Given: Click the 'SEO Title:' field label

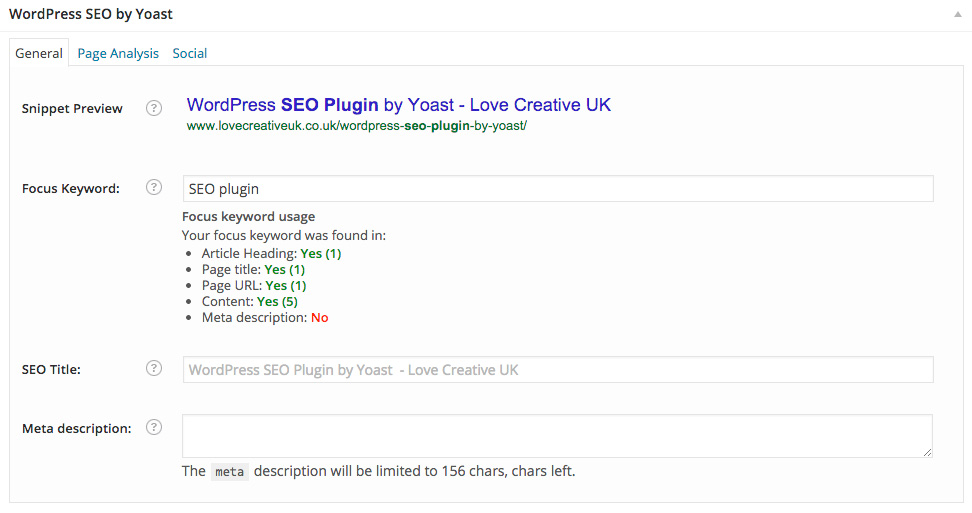Looking at the screenshot, I should [51, 369].
